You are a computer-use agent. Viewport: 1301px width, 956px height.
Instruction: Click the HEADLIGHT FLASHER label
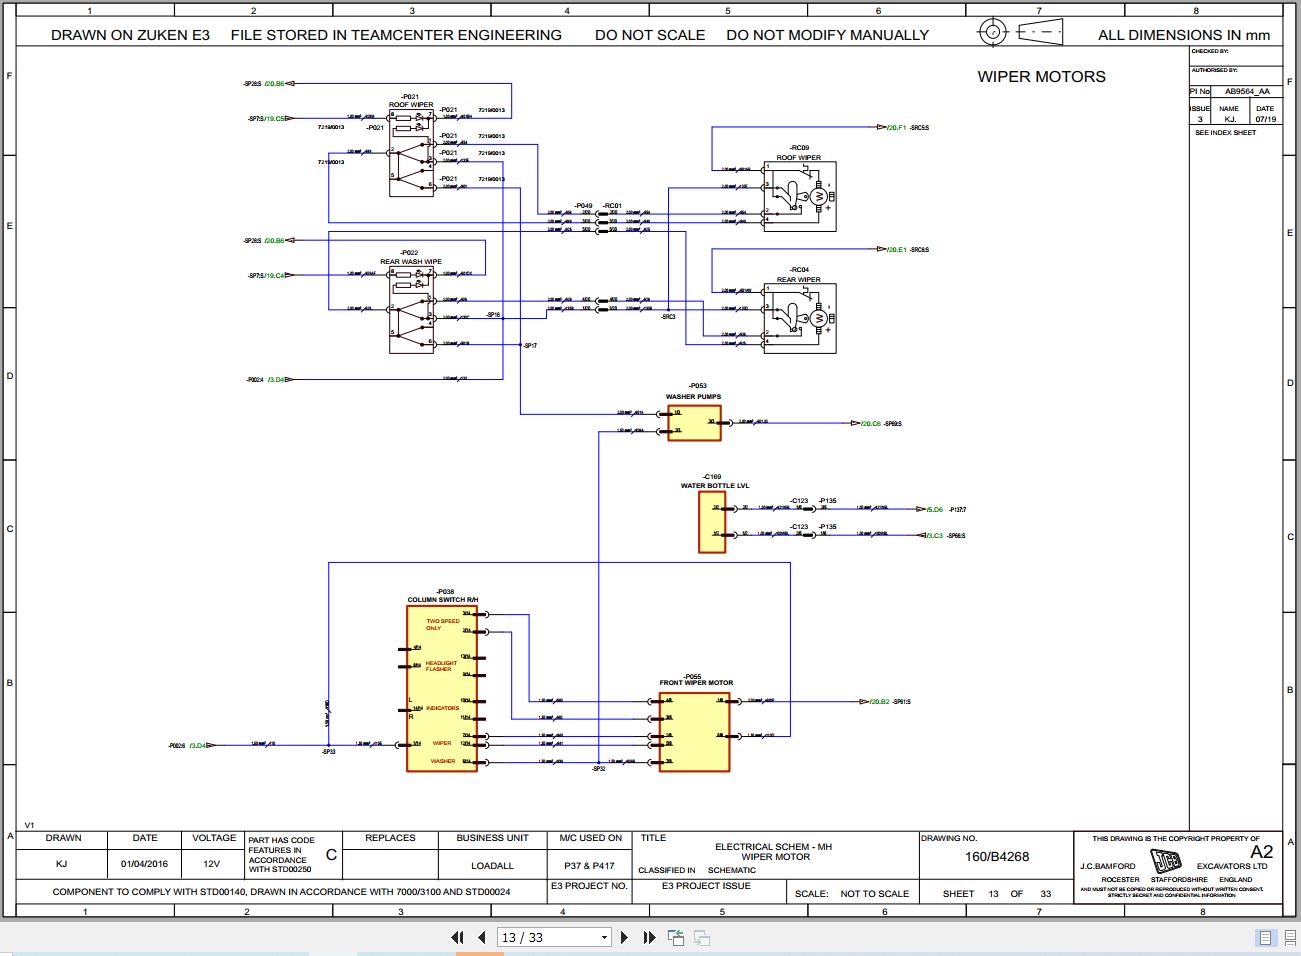pos(440,666)
